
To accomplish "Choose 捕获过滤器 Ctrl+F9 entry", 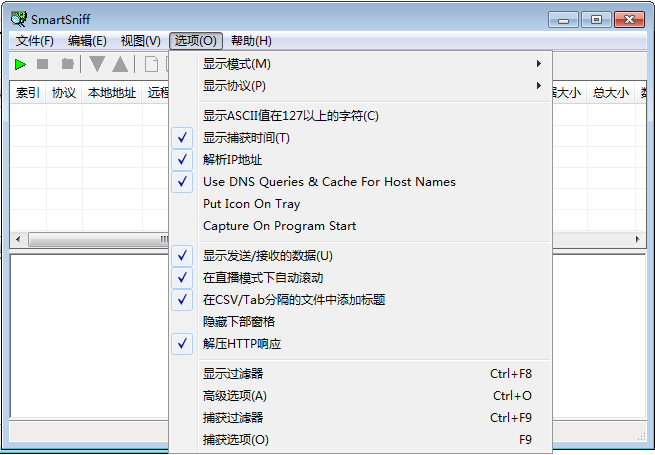I will click(x=361, y=417).
